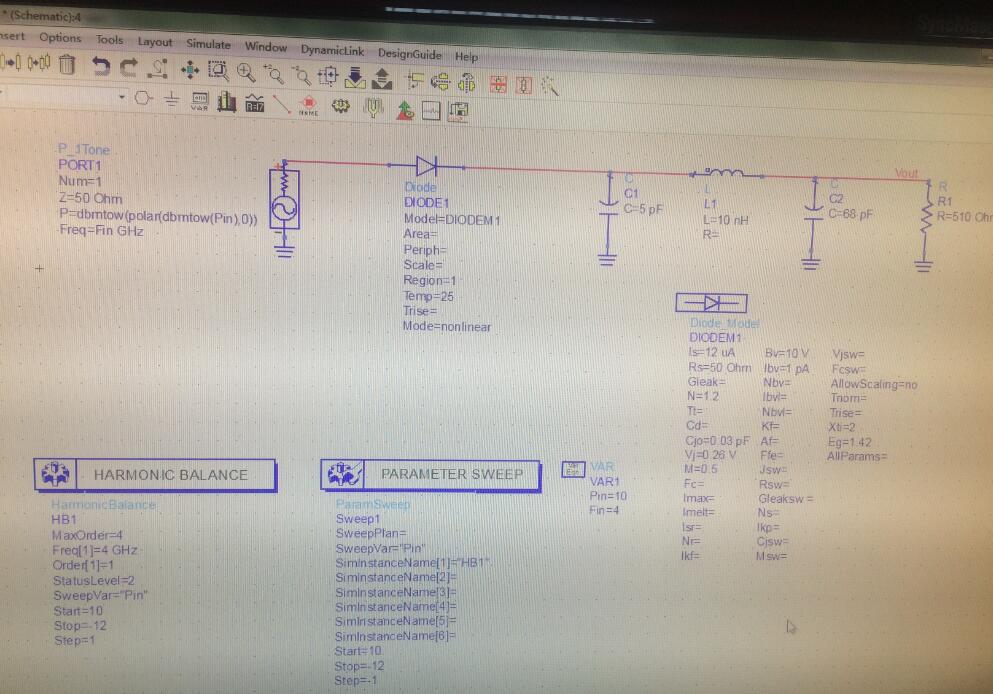Open the Simulate menu

pos(208,44)
